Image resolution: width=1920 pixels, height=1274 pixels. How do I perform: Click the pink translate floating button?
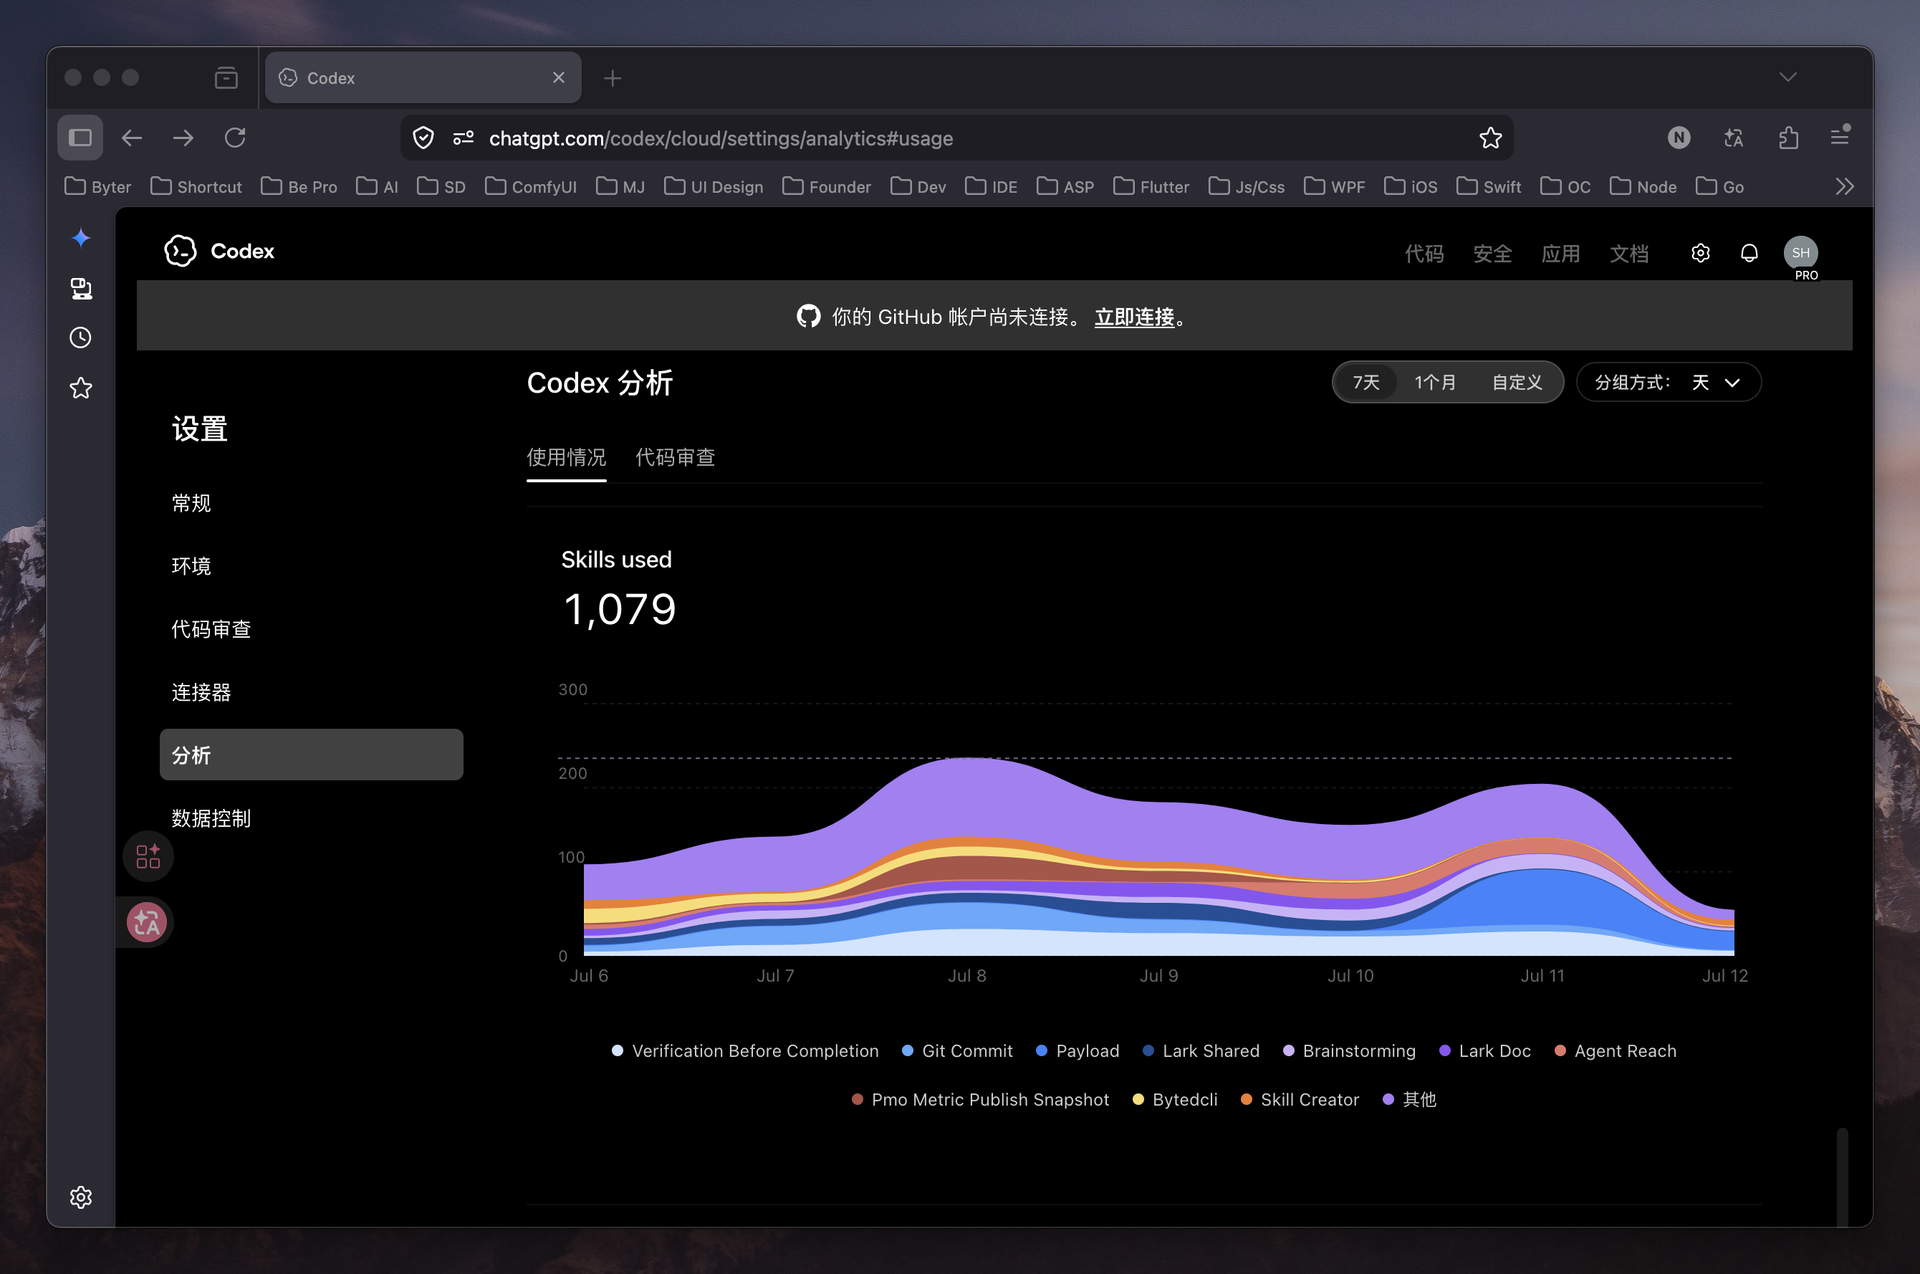[147, 922]
